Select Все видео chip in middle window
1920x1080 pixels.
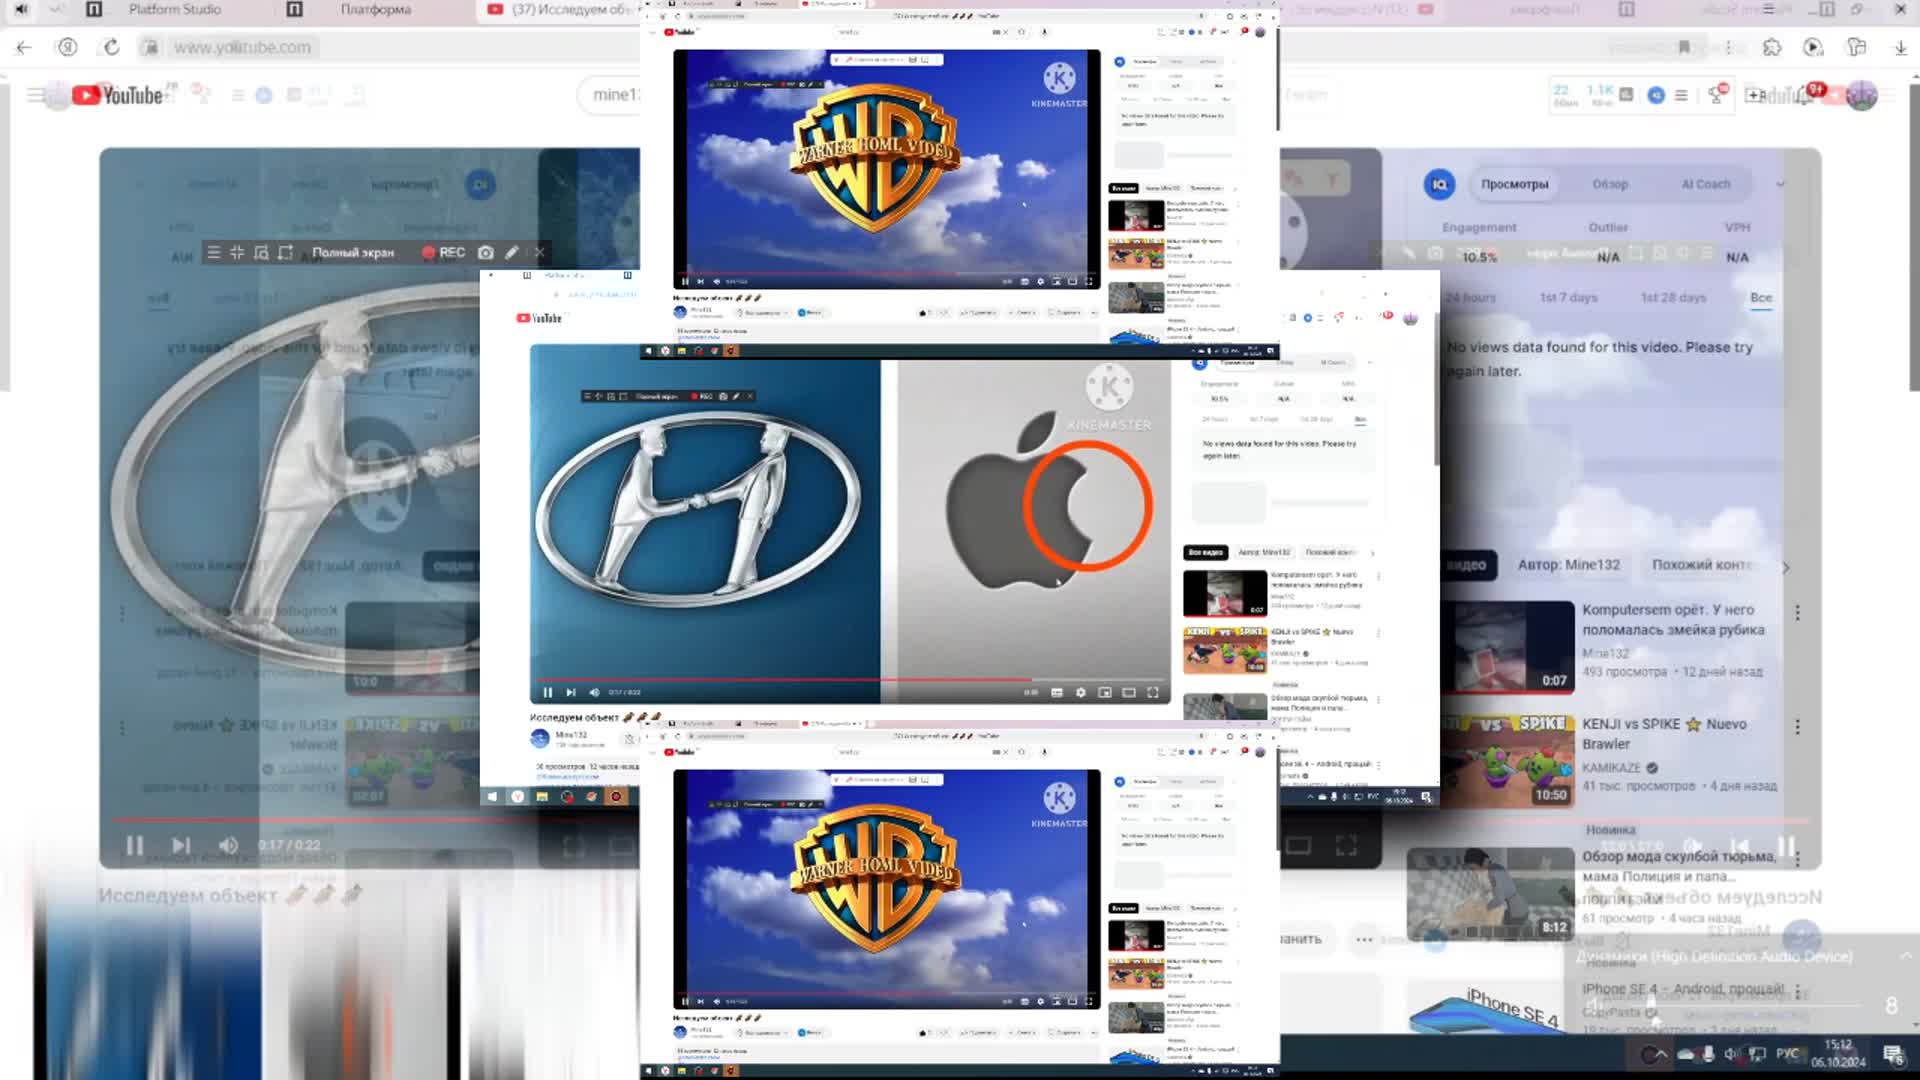click(x=1206, y=552)
